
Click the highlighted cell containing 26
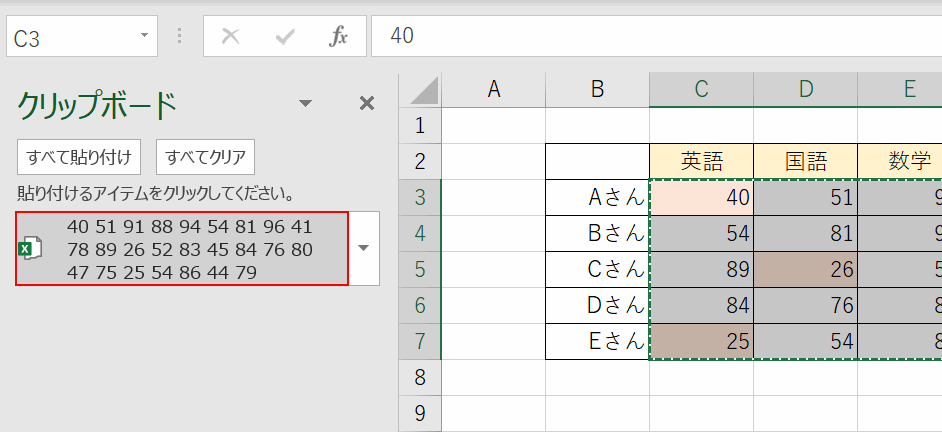tap(805, 269)
